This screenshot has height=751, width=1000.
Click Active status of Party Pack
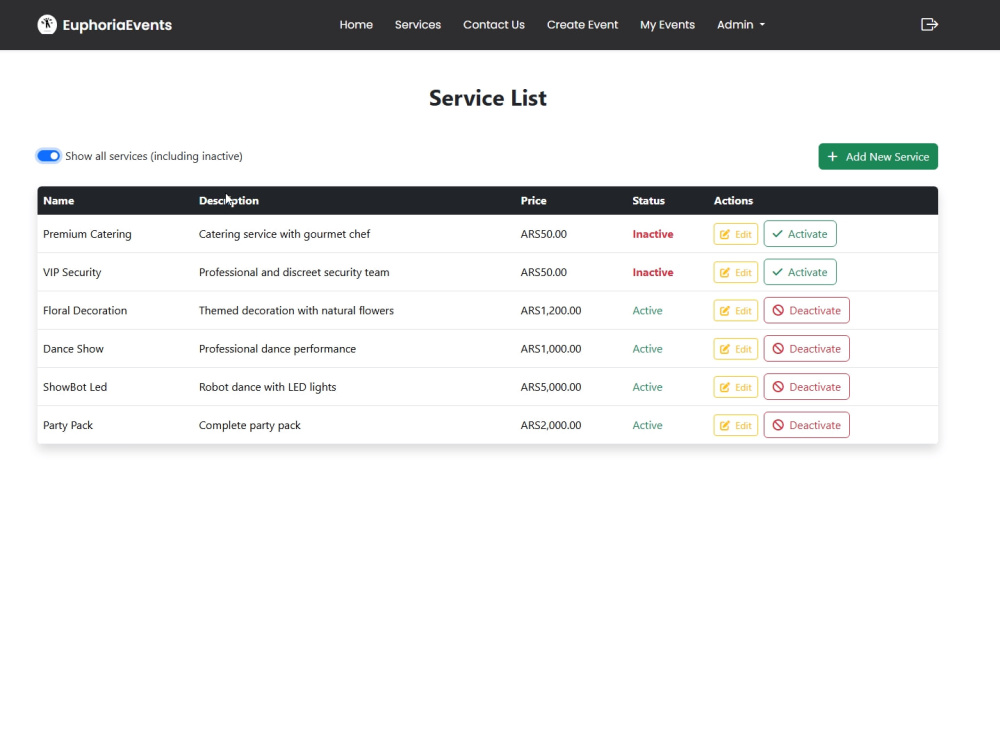tap(647, 425)
